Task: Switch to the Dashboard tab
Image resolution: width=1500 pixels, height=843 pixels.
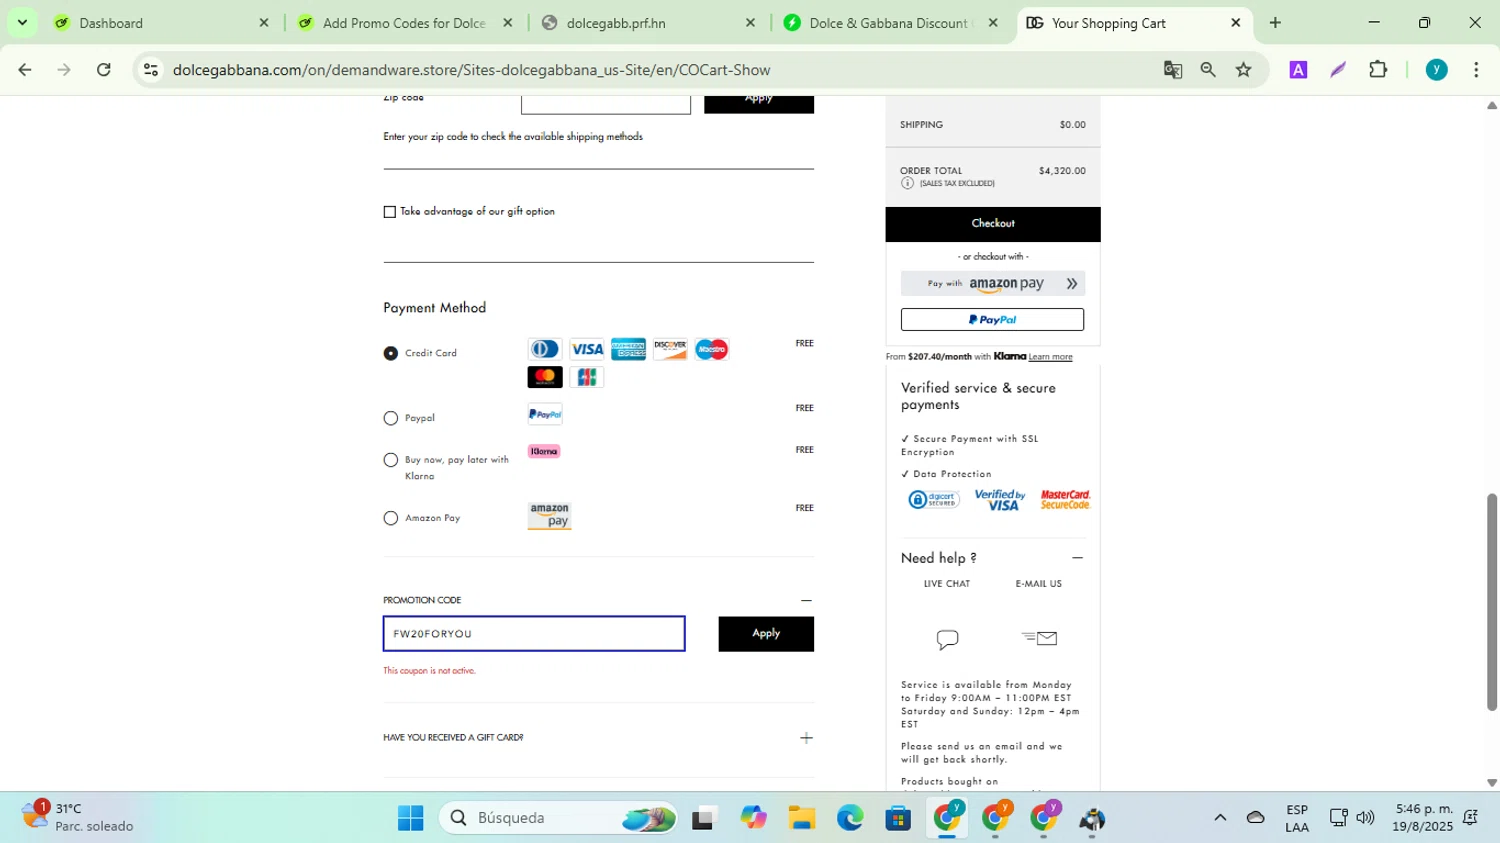Action: [x=162, y=23]
